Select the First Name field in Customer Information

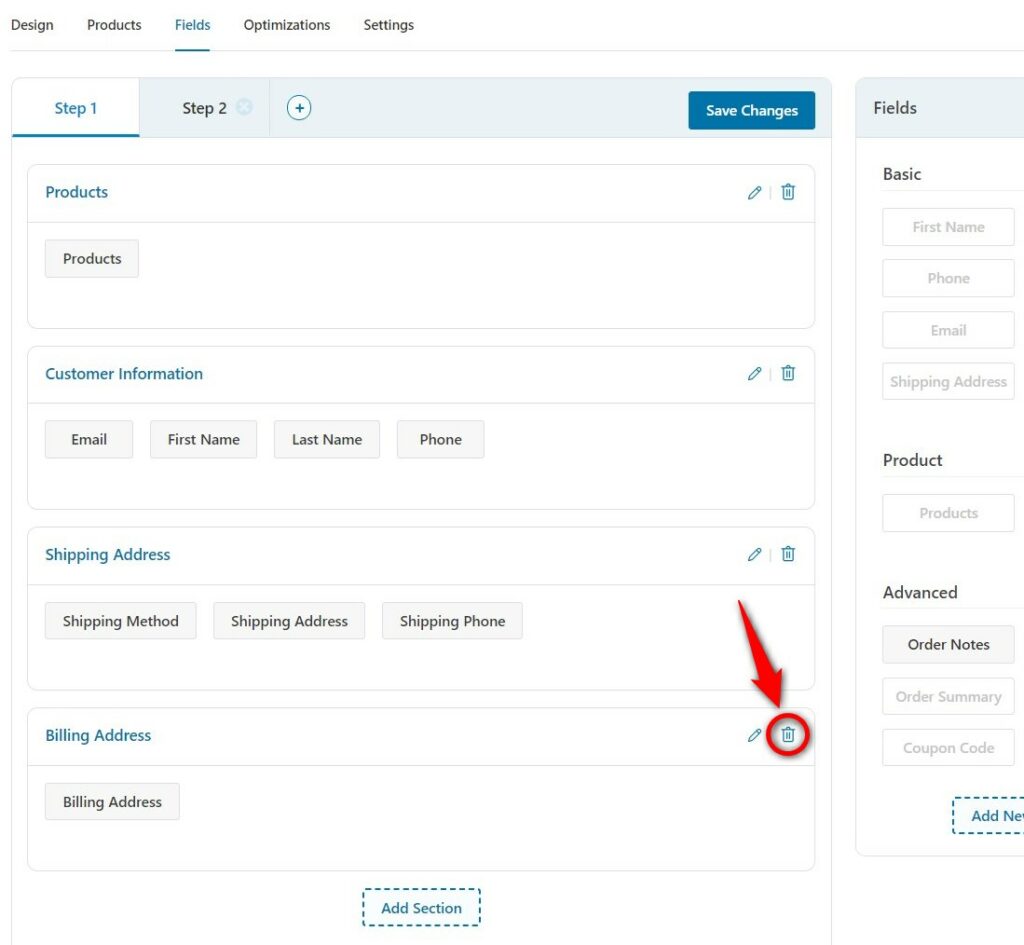tap(204, 440)
